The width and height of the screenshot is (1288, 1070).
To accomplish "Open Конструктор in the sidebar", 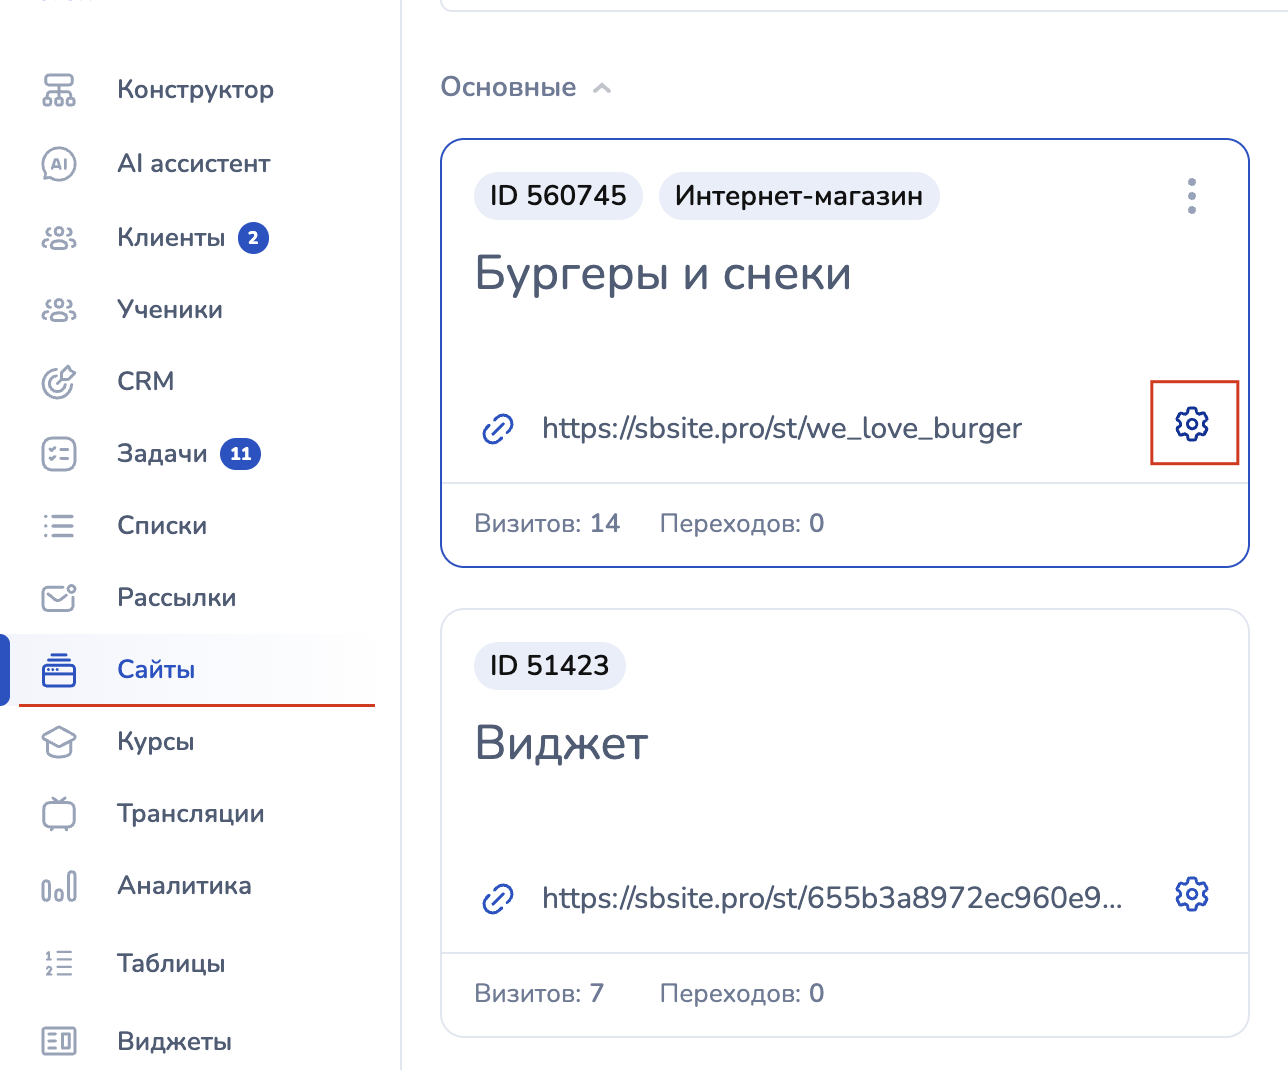I will pos(195,90).
